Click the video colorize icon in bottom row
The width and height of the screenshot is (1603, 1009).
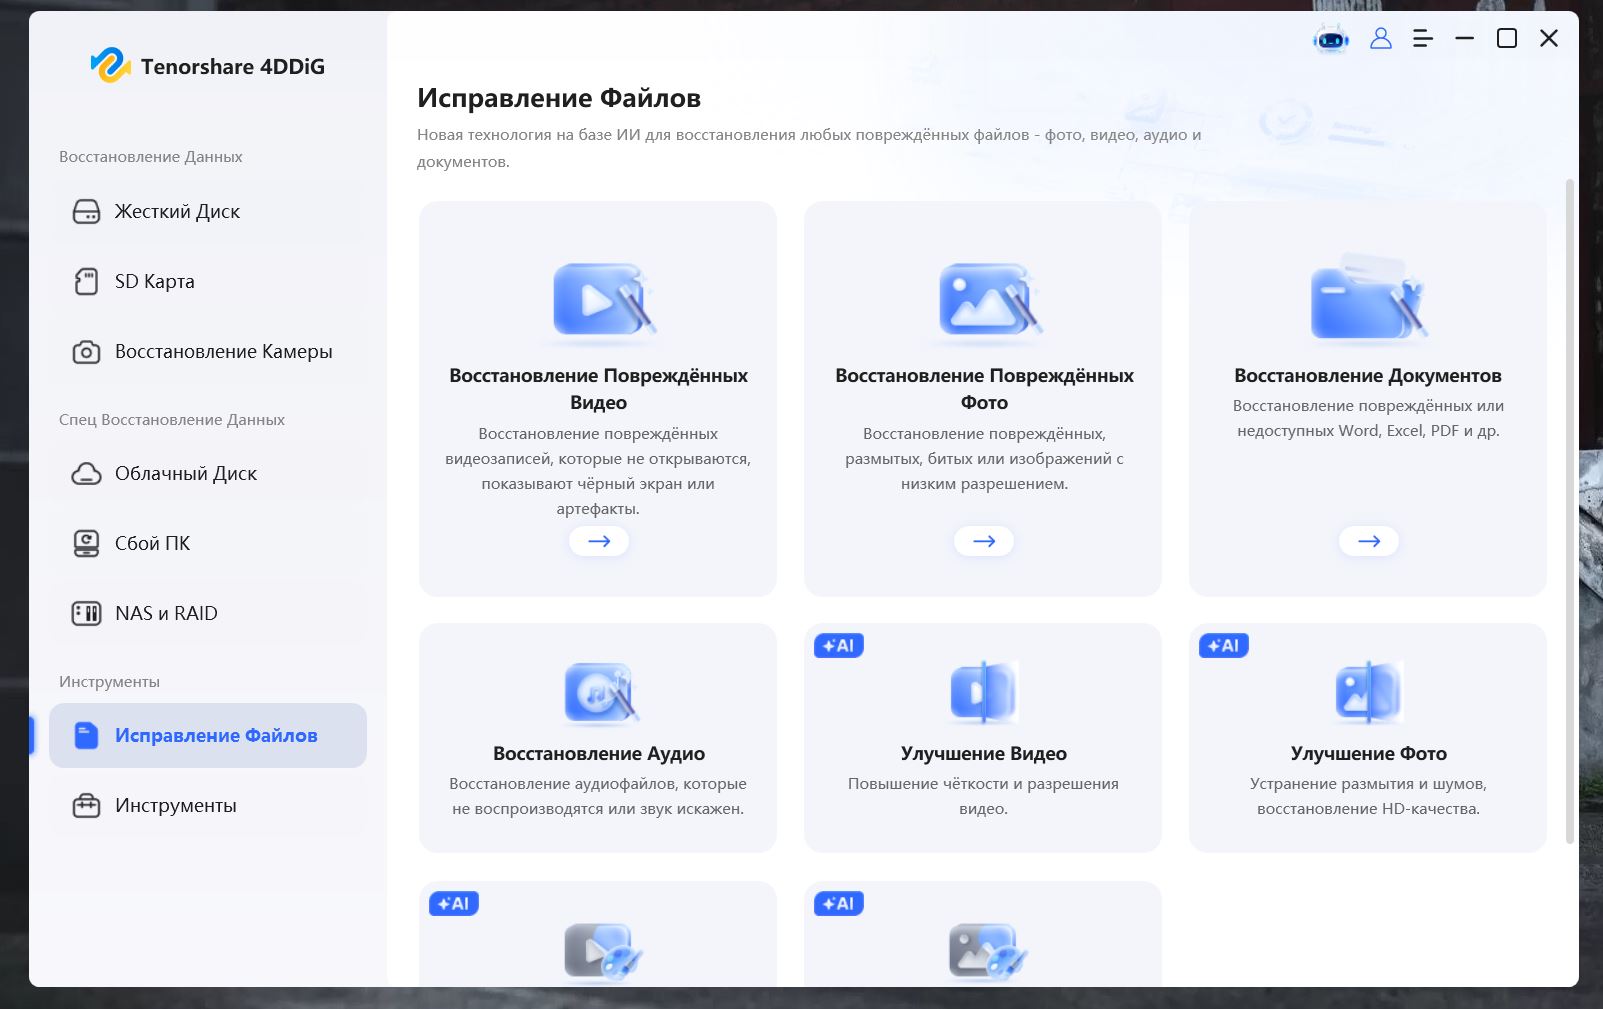[x=603, y=951]
